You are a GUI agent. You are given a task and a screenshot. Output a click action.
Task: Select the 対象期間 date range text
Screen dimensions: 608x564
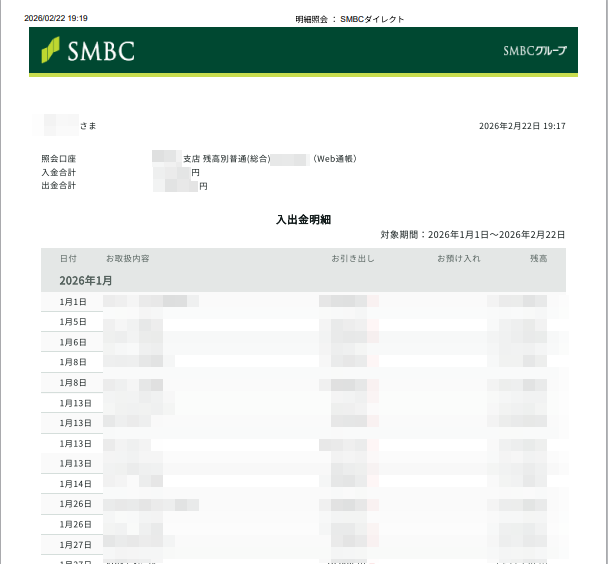(472, 235)
